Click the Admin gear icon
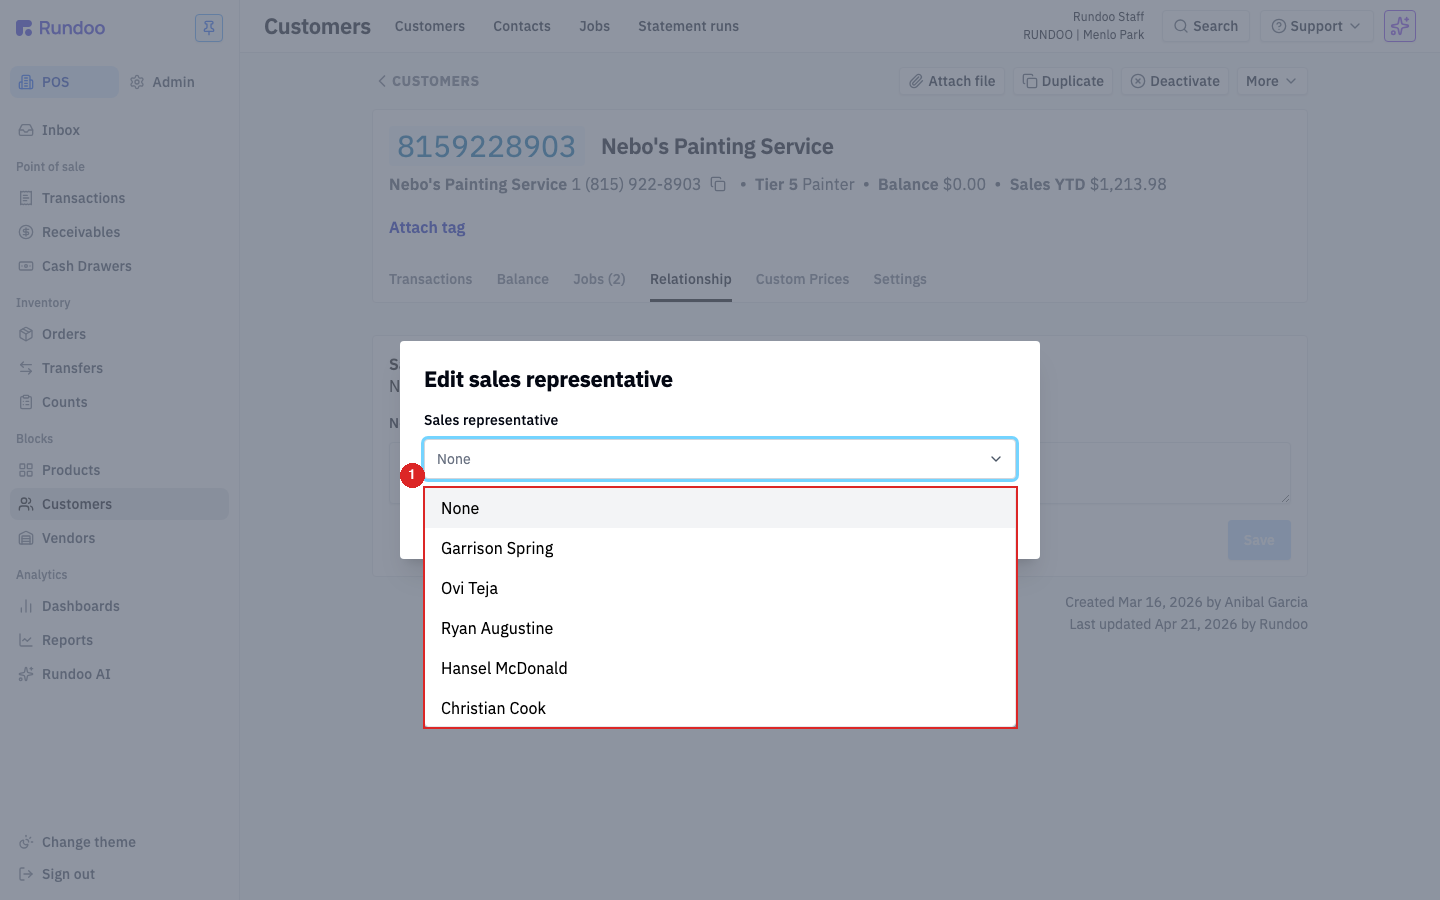Screen dimensions: 1440x900 137,82
